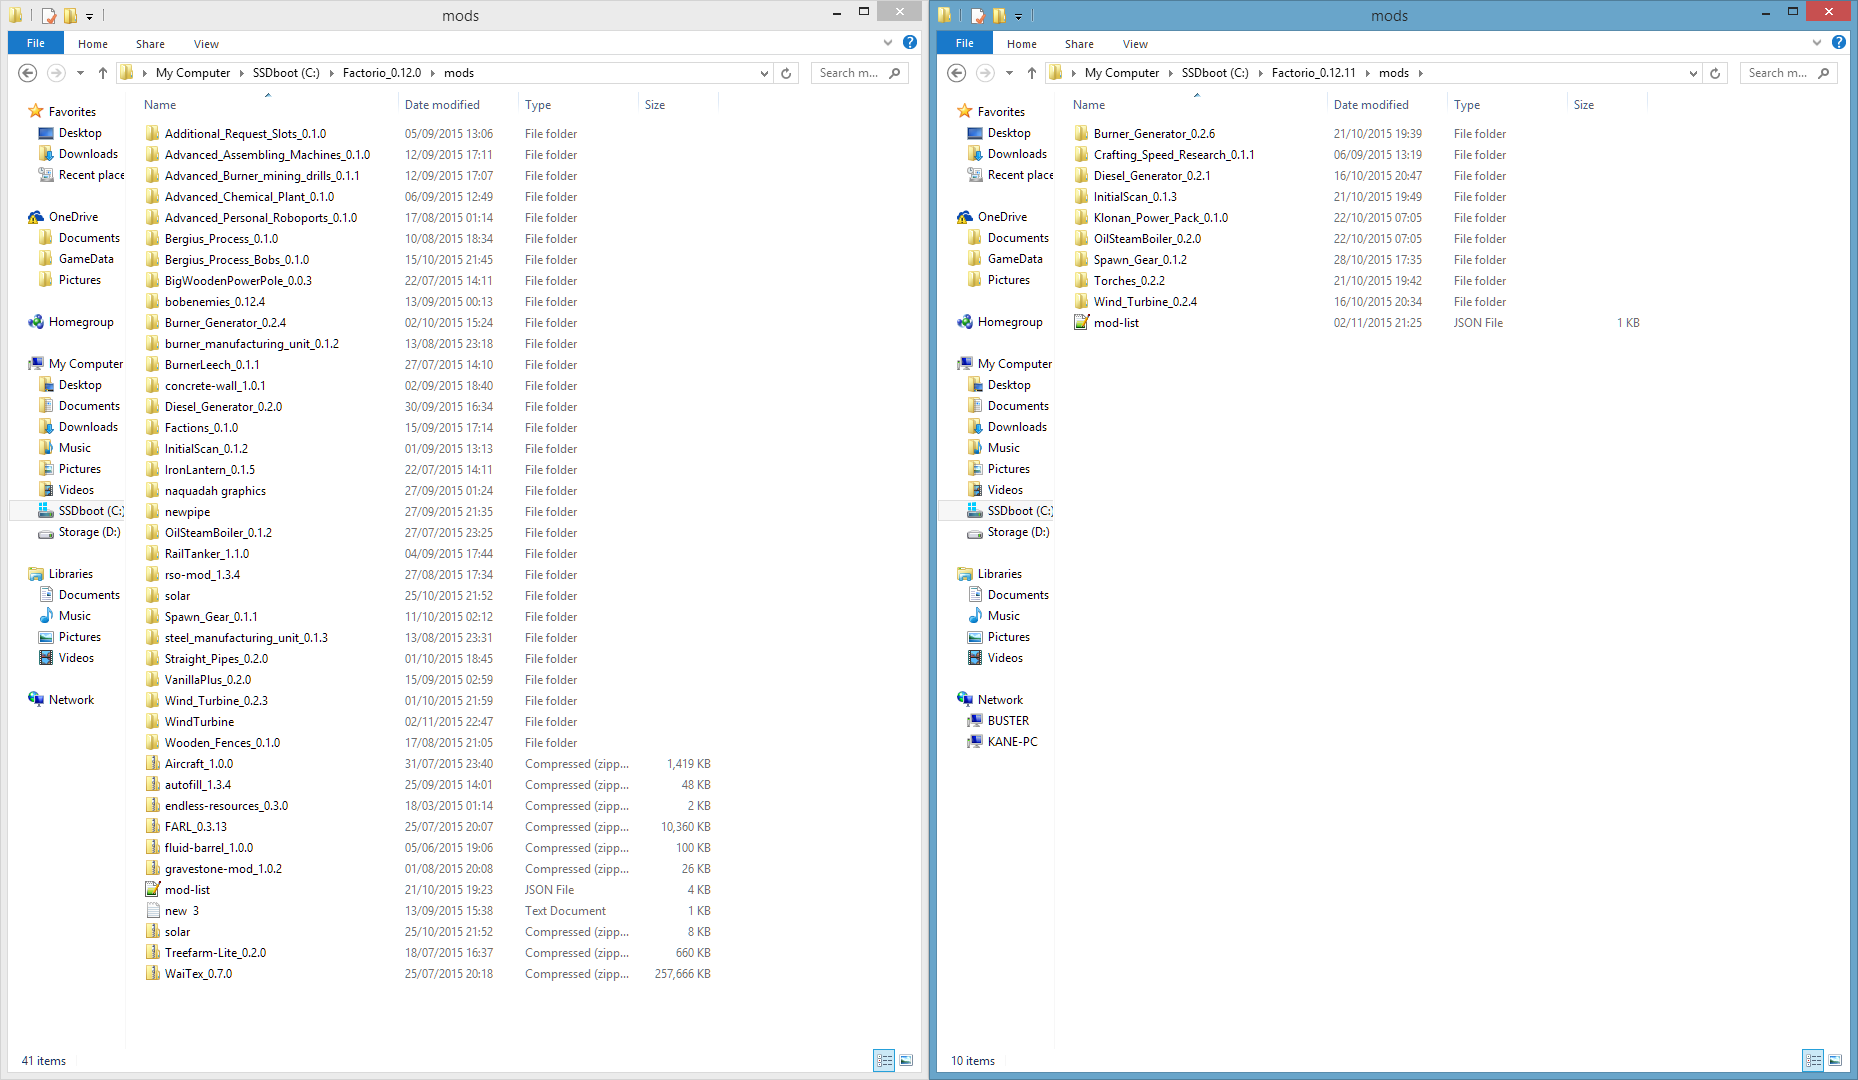Open Help icon in left Explorer window

coord(909,42)
